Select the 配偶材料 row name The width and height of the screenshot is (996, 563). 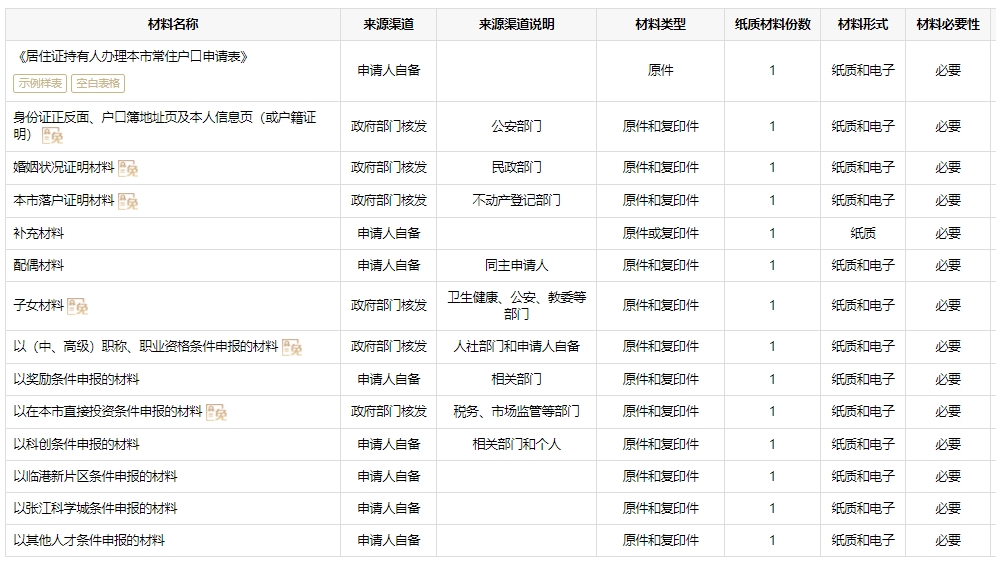[39, 265]
